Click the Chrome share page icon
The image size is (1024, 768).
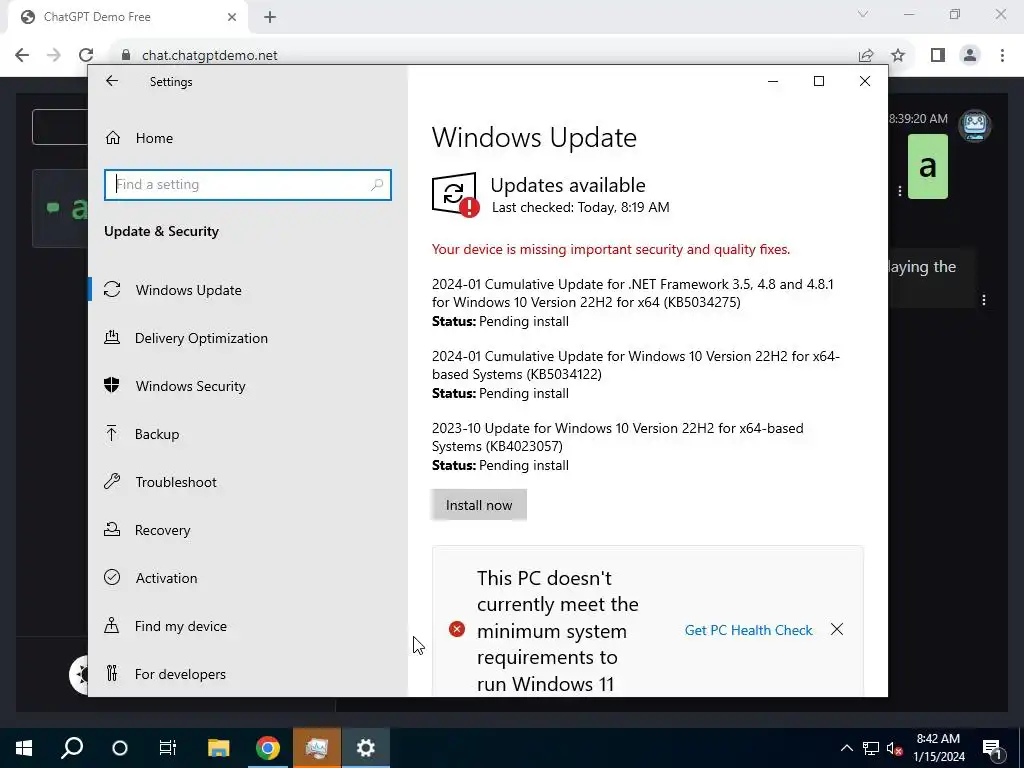click(866, 55)
